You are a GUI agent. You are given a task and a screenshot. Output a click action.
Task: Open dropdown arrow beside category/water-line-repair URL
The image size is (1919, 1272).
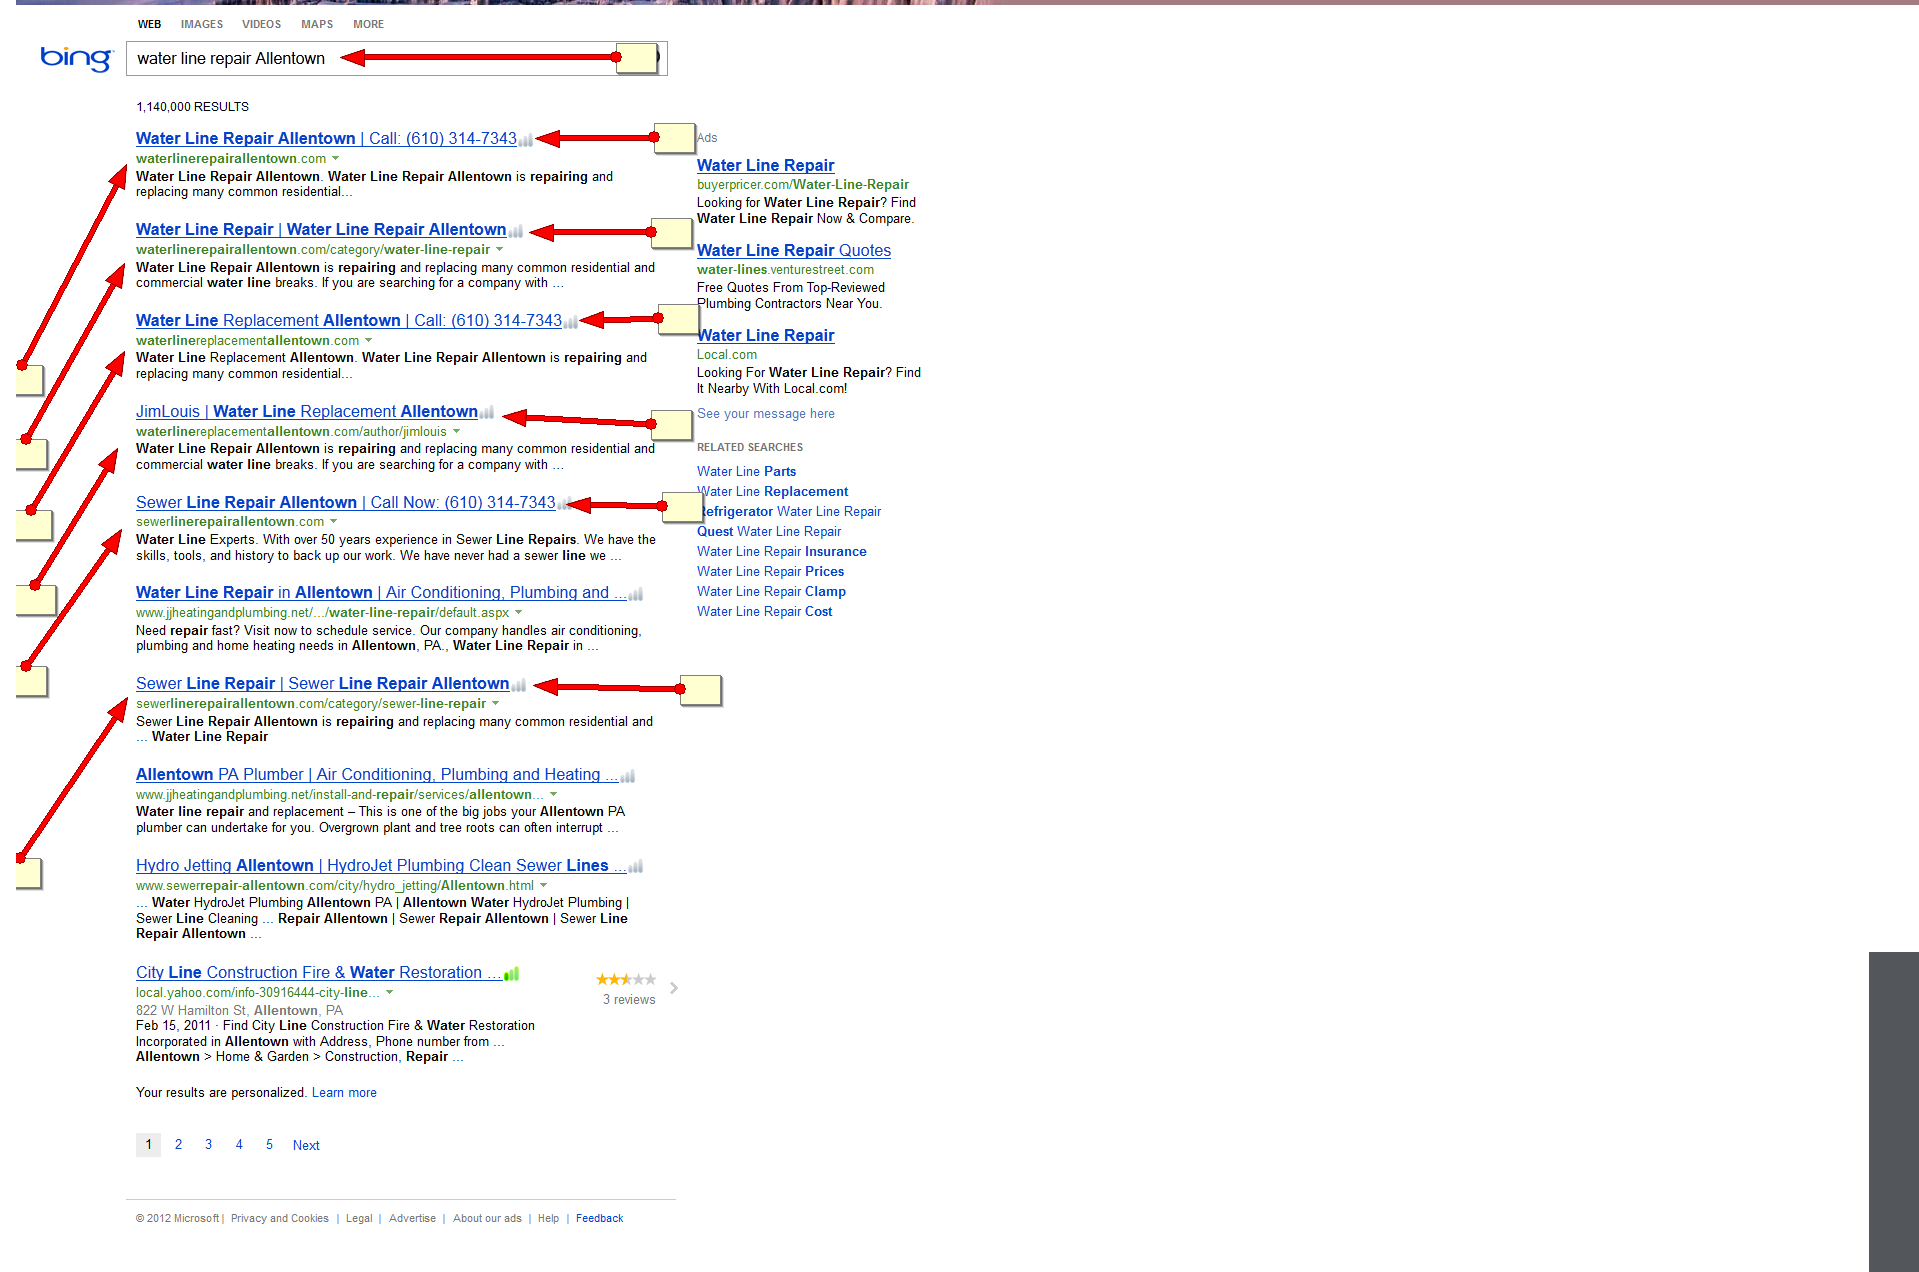pyautogui.click(x=499, y=250)
